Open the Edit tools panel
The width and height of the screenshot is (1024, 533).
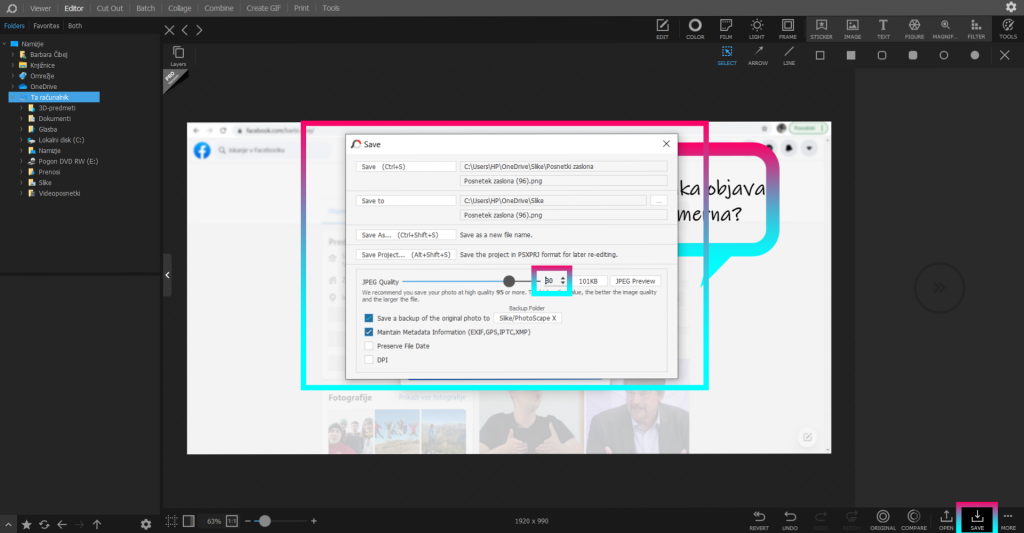(x=662, y=29)
